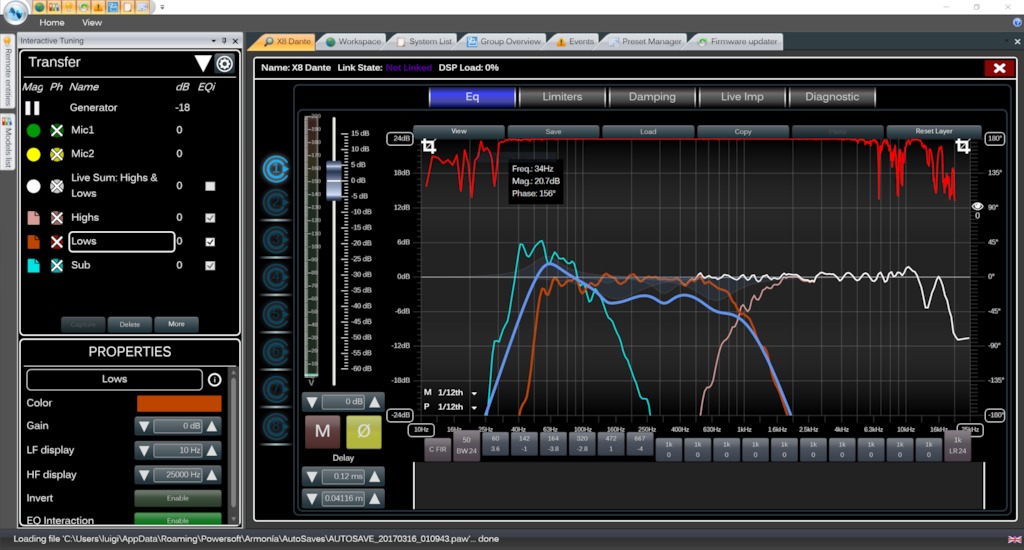Click the channel gain fader handle
Screen dimensions: 1024x550
coord(334,180)
